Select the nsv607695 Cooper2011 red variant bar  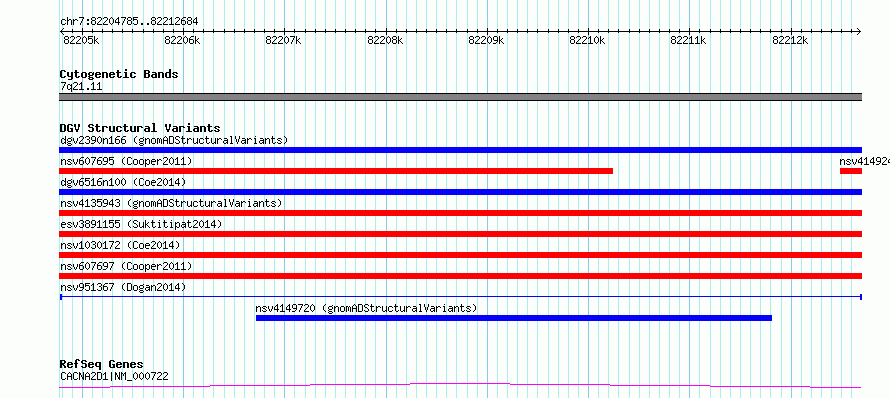(336, 171)
